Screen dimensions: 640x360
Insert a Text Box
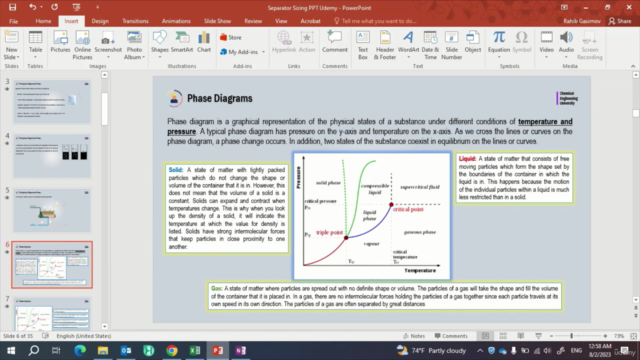362,45
